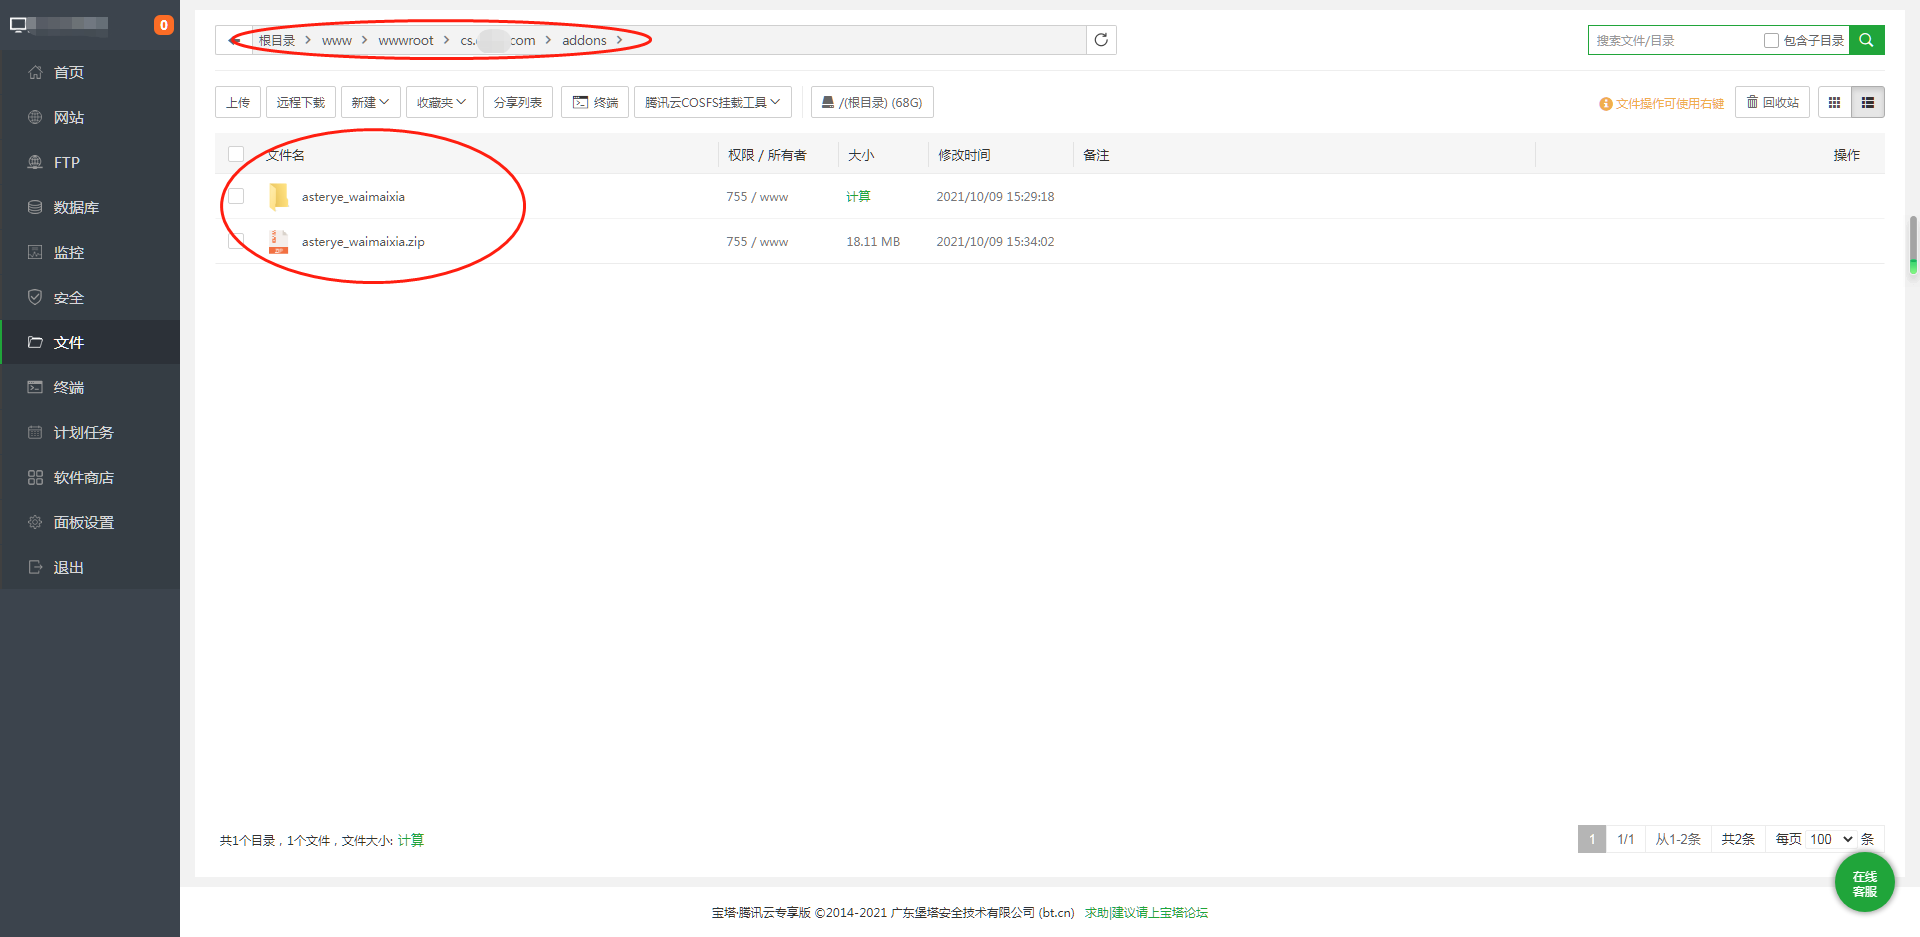Expand the 新建 dropdown
The width and height of the screenshot is (1920, 937).
pyautogui.click(x=371, y=102)
